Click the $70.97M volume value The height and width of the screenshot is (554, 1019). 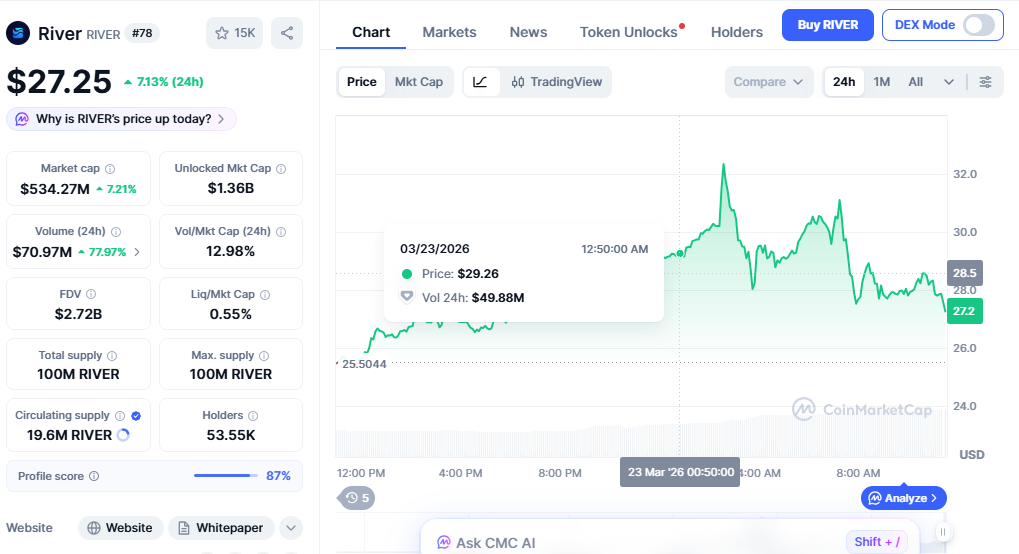42,252
